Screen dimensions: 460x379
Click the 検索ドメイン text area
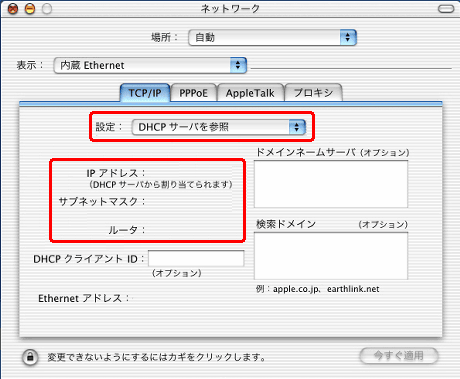331,256
